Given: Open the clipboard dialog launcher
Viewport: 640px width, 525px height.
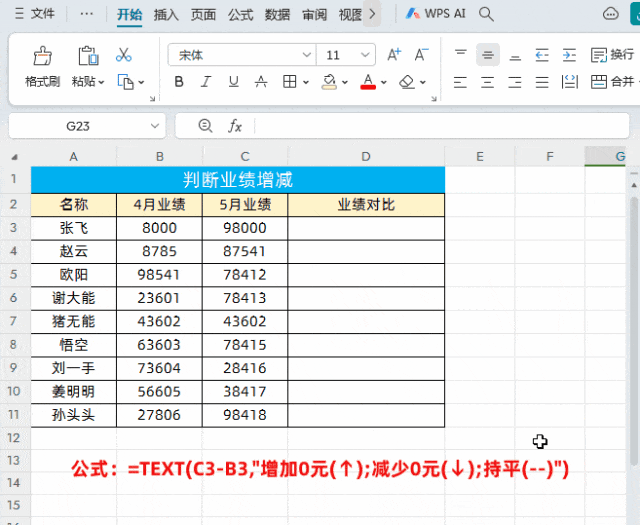Looking at the screenshot, I should [152, 99].
